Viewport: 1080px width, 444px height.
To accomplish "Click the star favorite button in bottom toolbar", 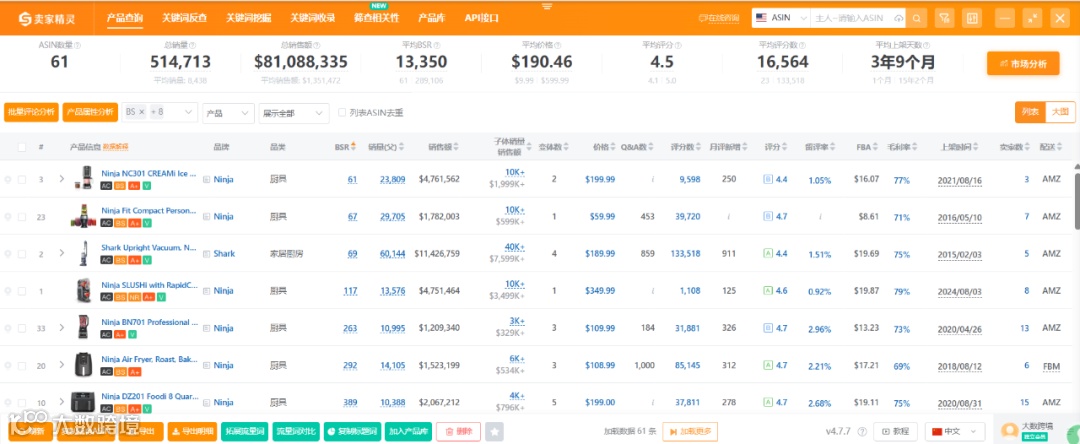I will click(x=494, y=432).
